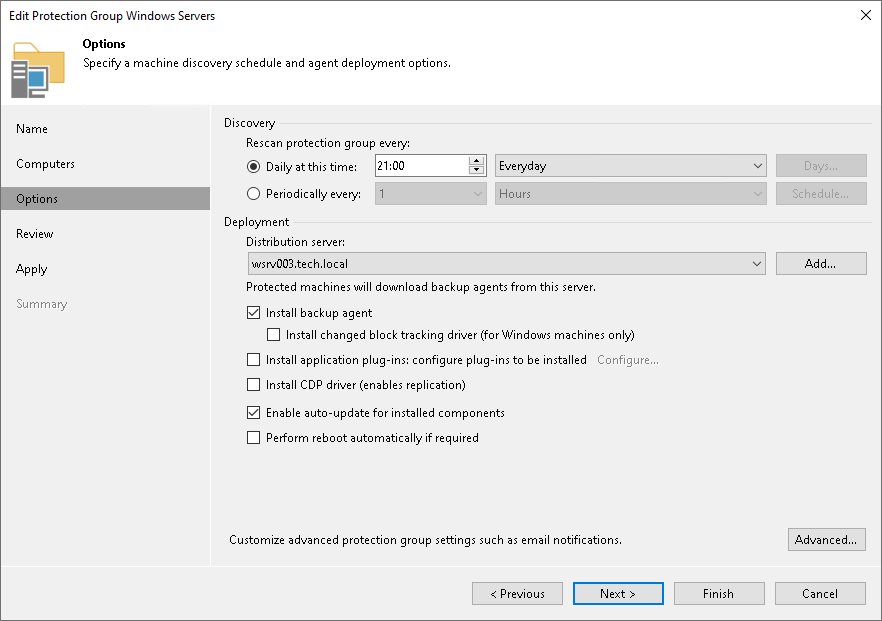882x621 pixels.
Task: Add a new distribution server
Action: (821, 263)
